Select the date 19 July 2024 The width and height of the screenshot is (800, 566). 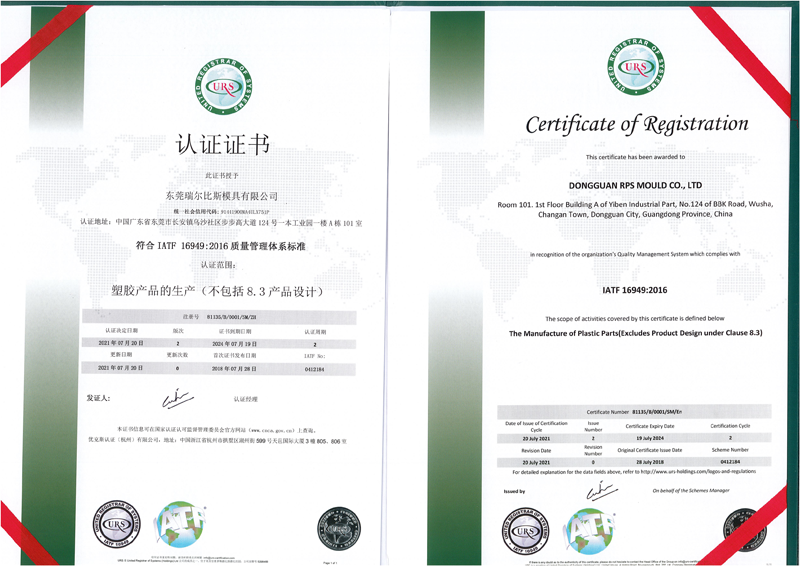[x=650, y=438]
